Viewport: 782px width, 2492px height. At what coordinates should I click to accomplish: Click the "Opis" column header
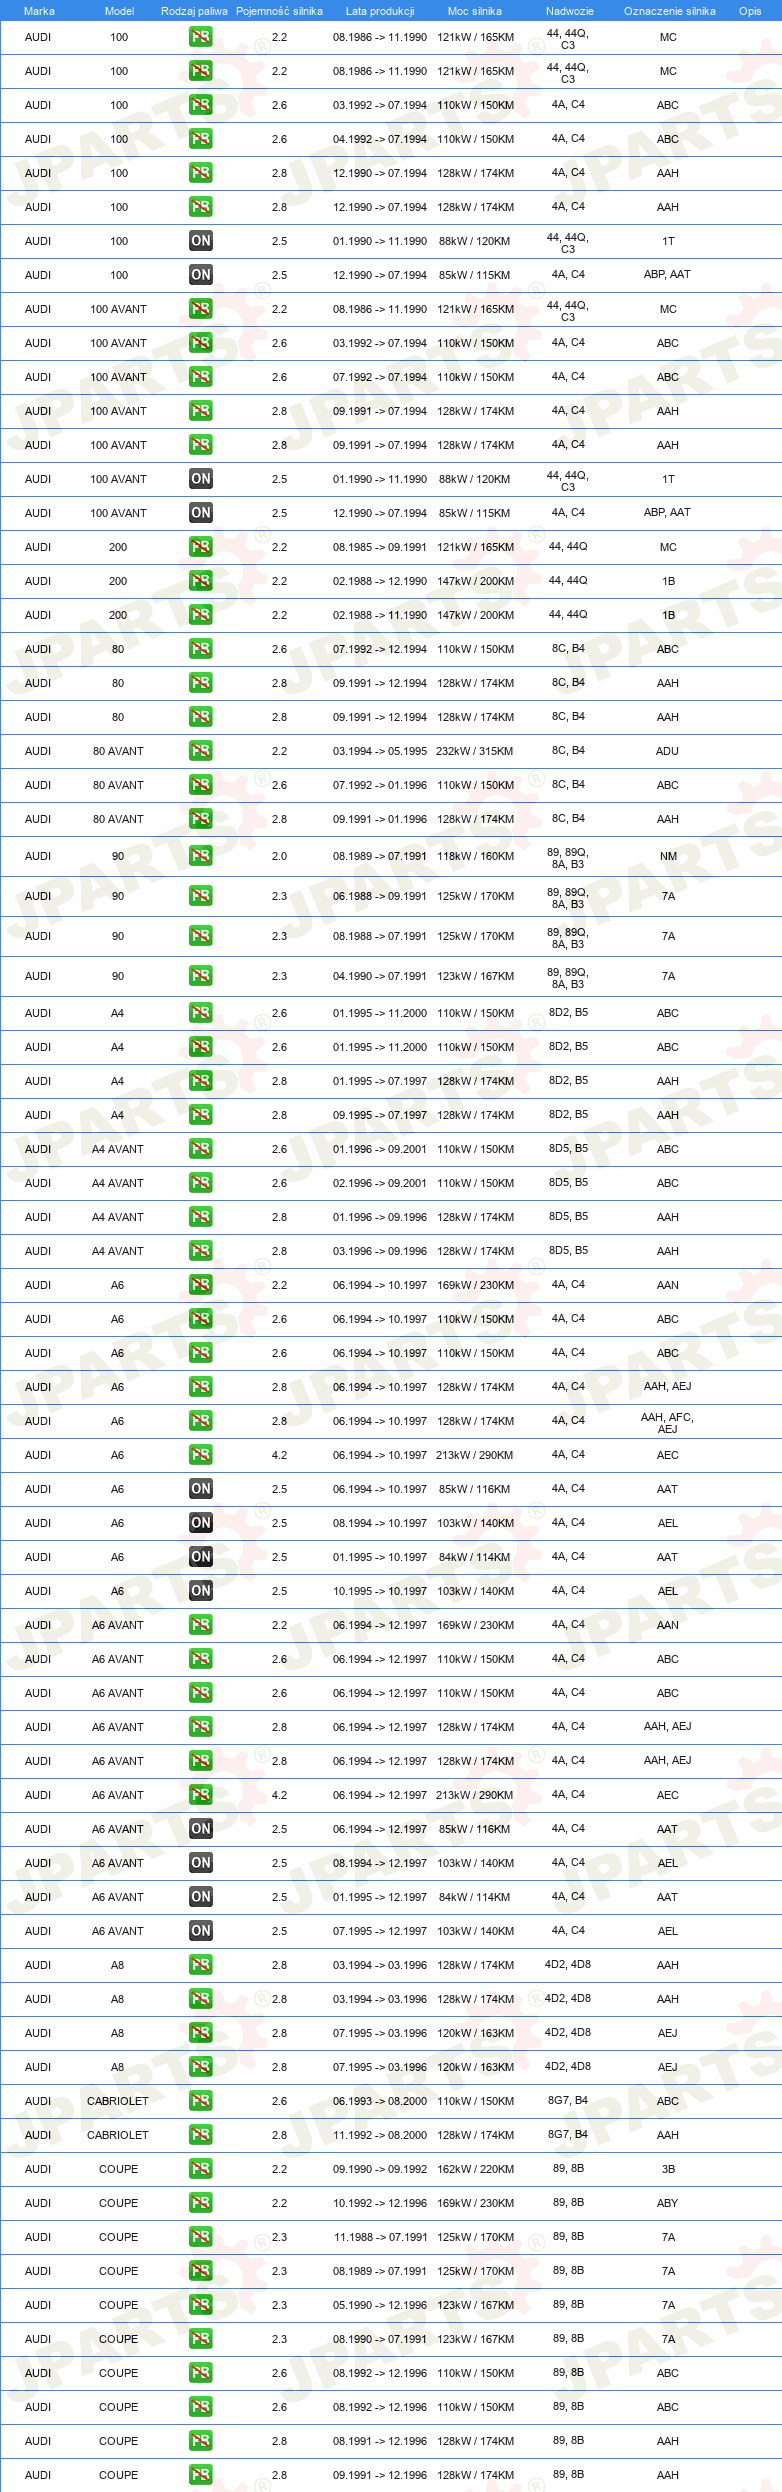pos(750,11)
